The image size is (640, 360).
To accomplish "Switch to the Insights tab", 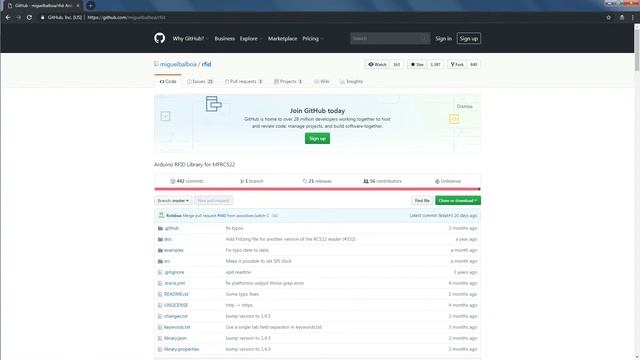I will (351, 82).
